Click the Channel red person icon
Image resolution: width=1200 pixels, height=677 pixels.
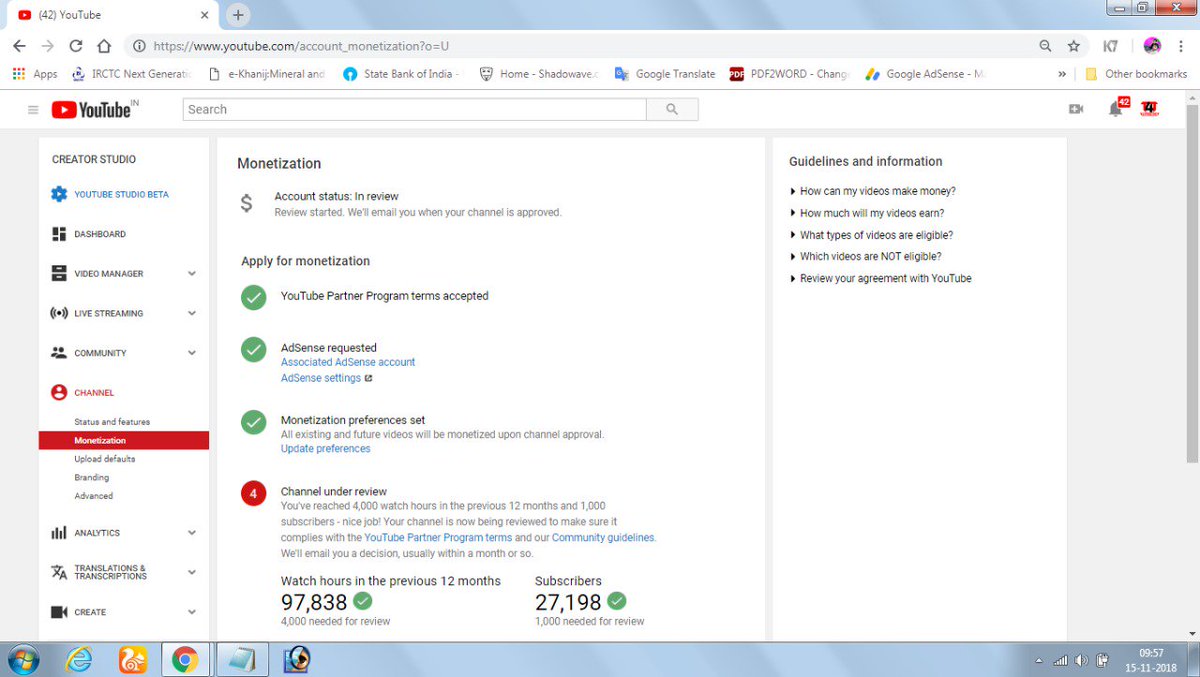pos(59,393)
